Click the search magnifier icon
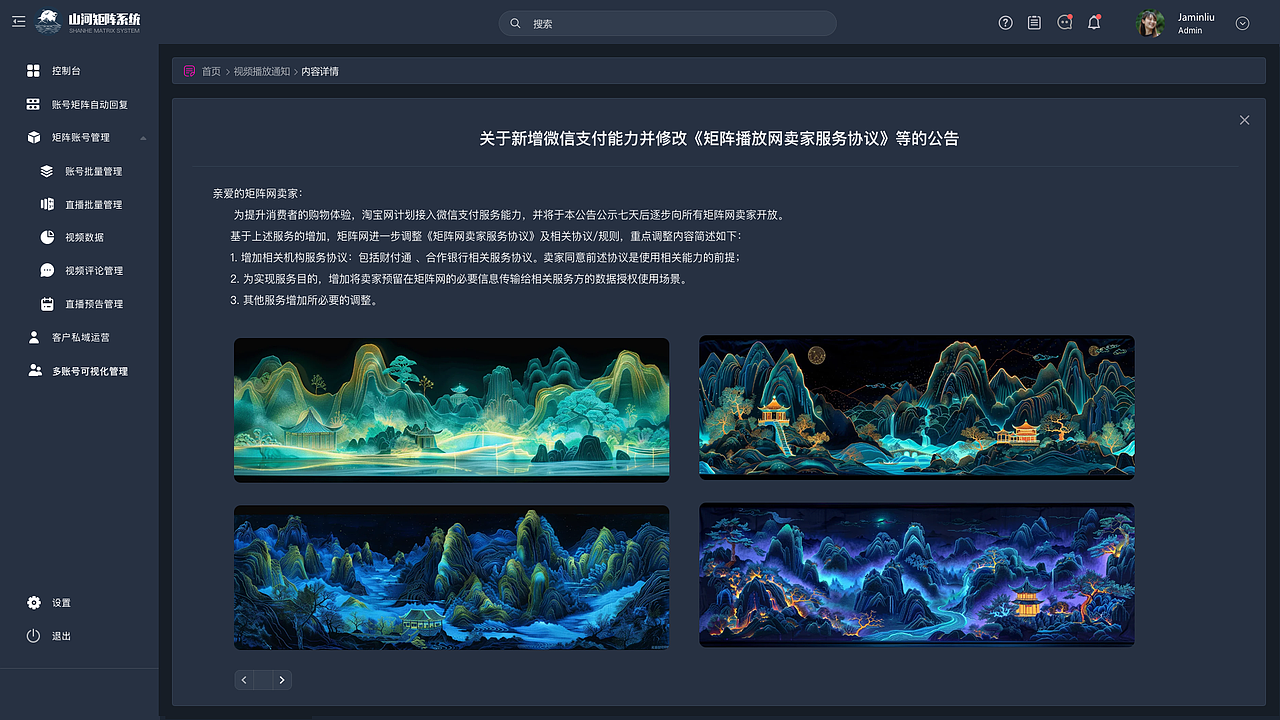This screenshot has width=1280, height=720. click(x=515, y=23)
